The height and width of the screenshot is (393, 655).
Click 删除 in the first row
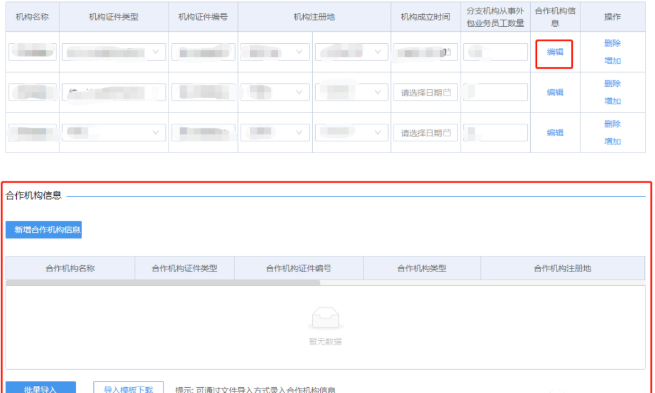(612, 43)
